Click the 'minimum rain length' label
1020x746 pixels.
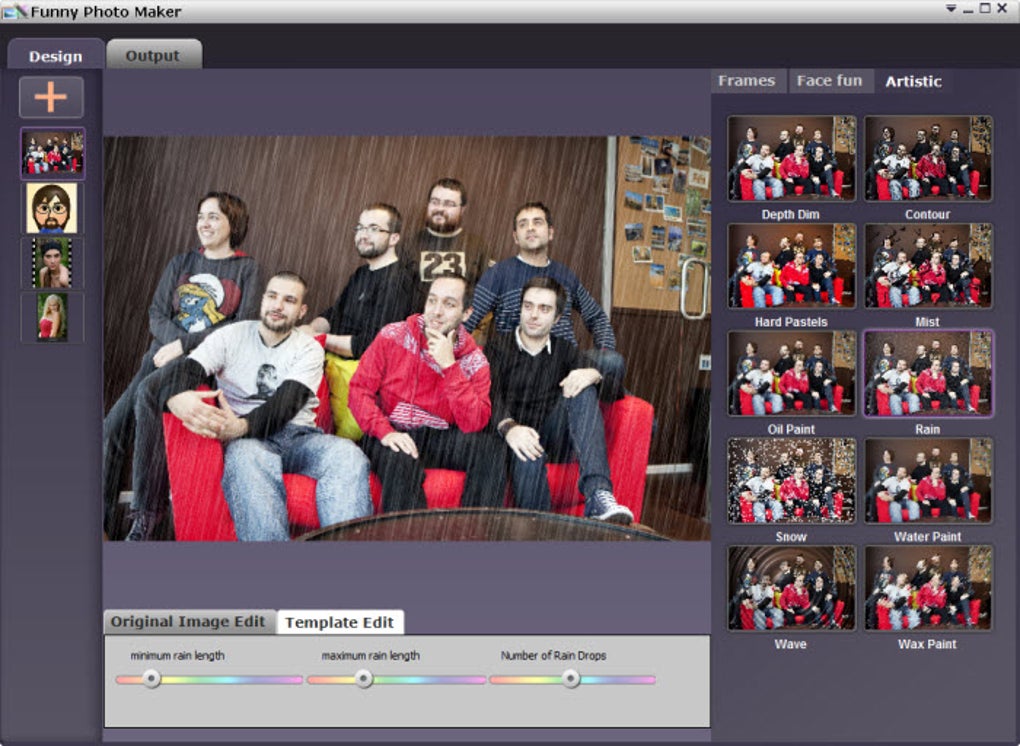(178, 656)
